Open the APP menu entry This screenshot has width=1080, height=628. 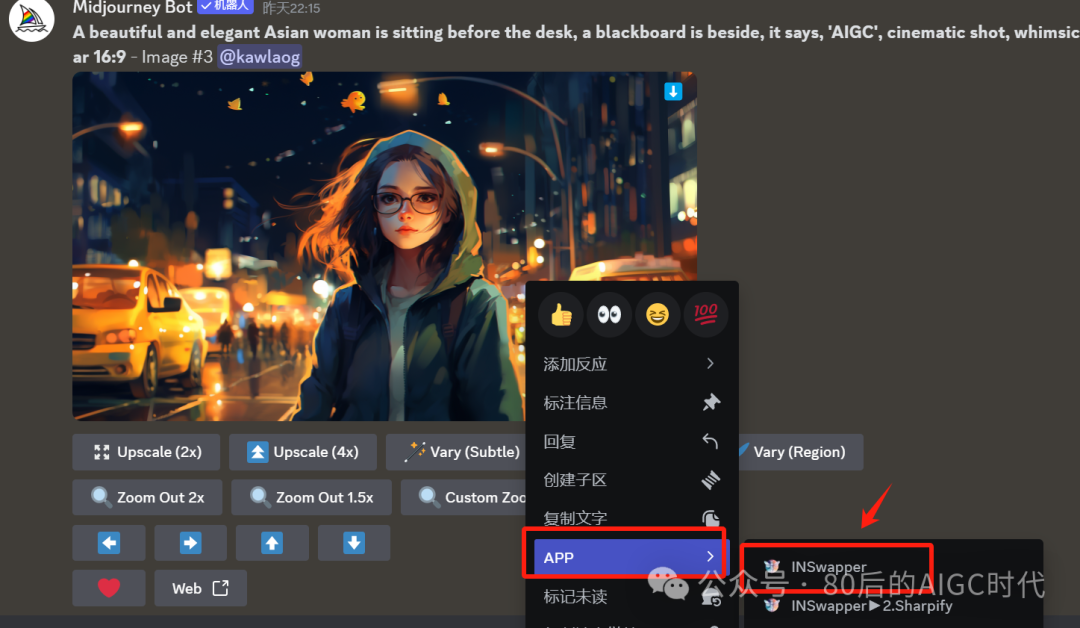(630, 557)
